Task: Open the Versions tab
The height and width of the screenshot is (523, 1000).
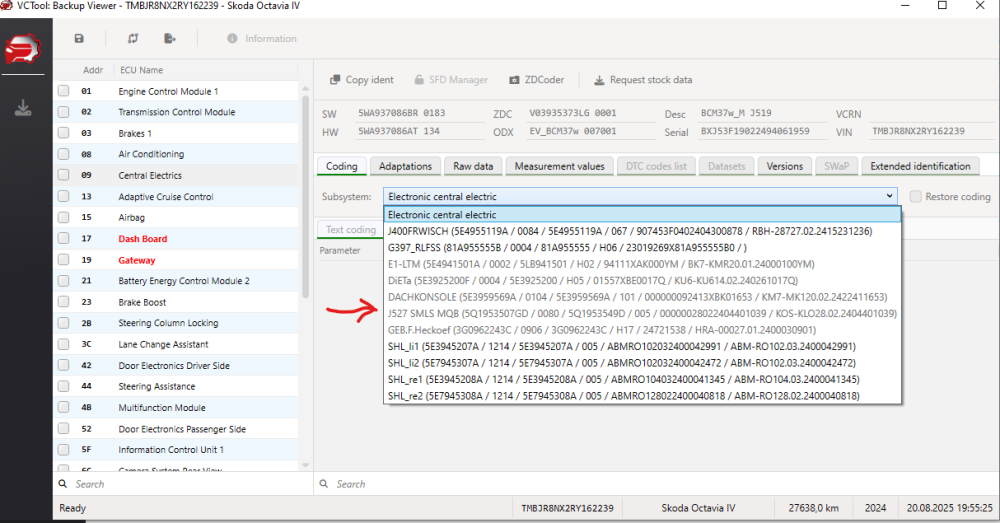Action: (784, 166)
